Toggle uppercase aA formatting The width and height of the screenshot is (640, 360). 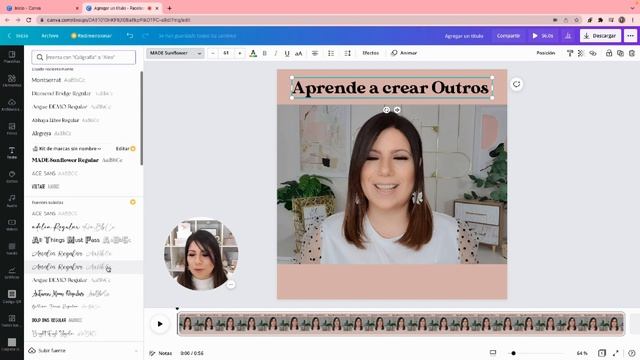coord(299,53)
